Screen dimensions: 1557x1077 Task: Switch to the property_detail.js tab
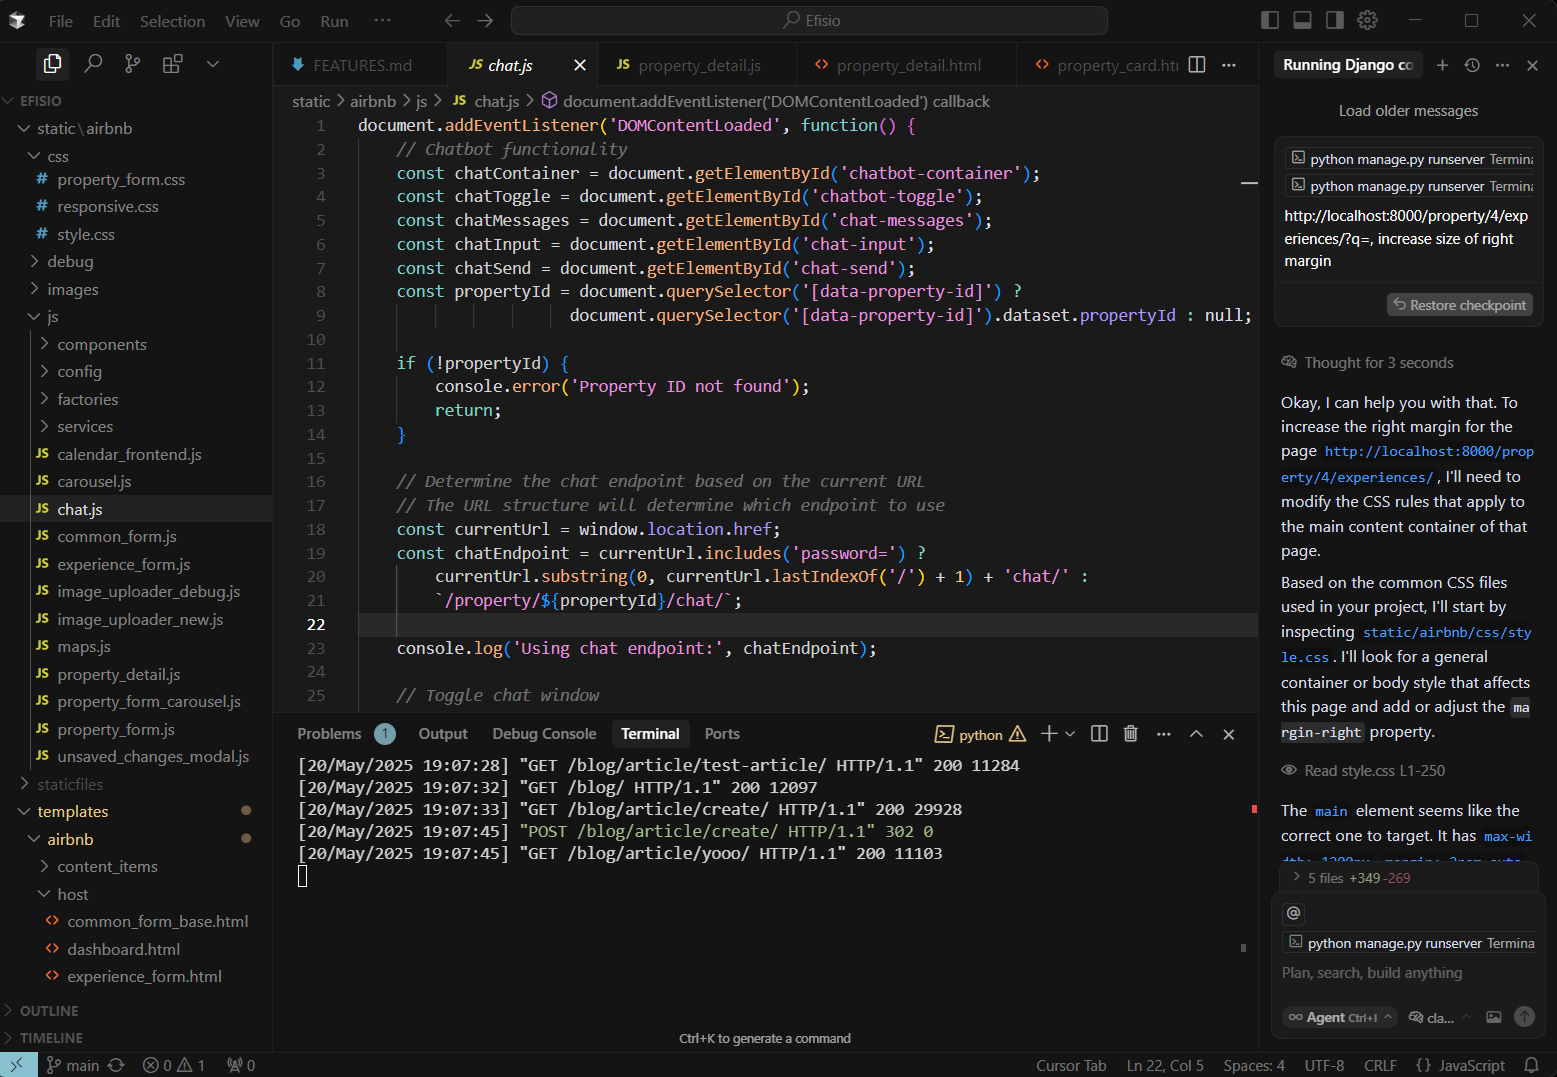pyautogui.click(x=698, y=65)
